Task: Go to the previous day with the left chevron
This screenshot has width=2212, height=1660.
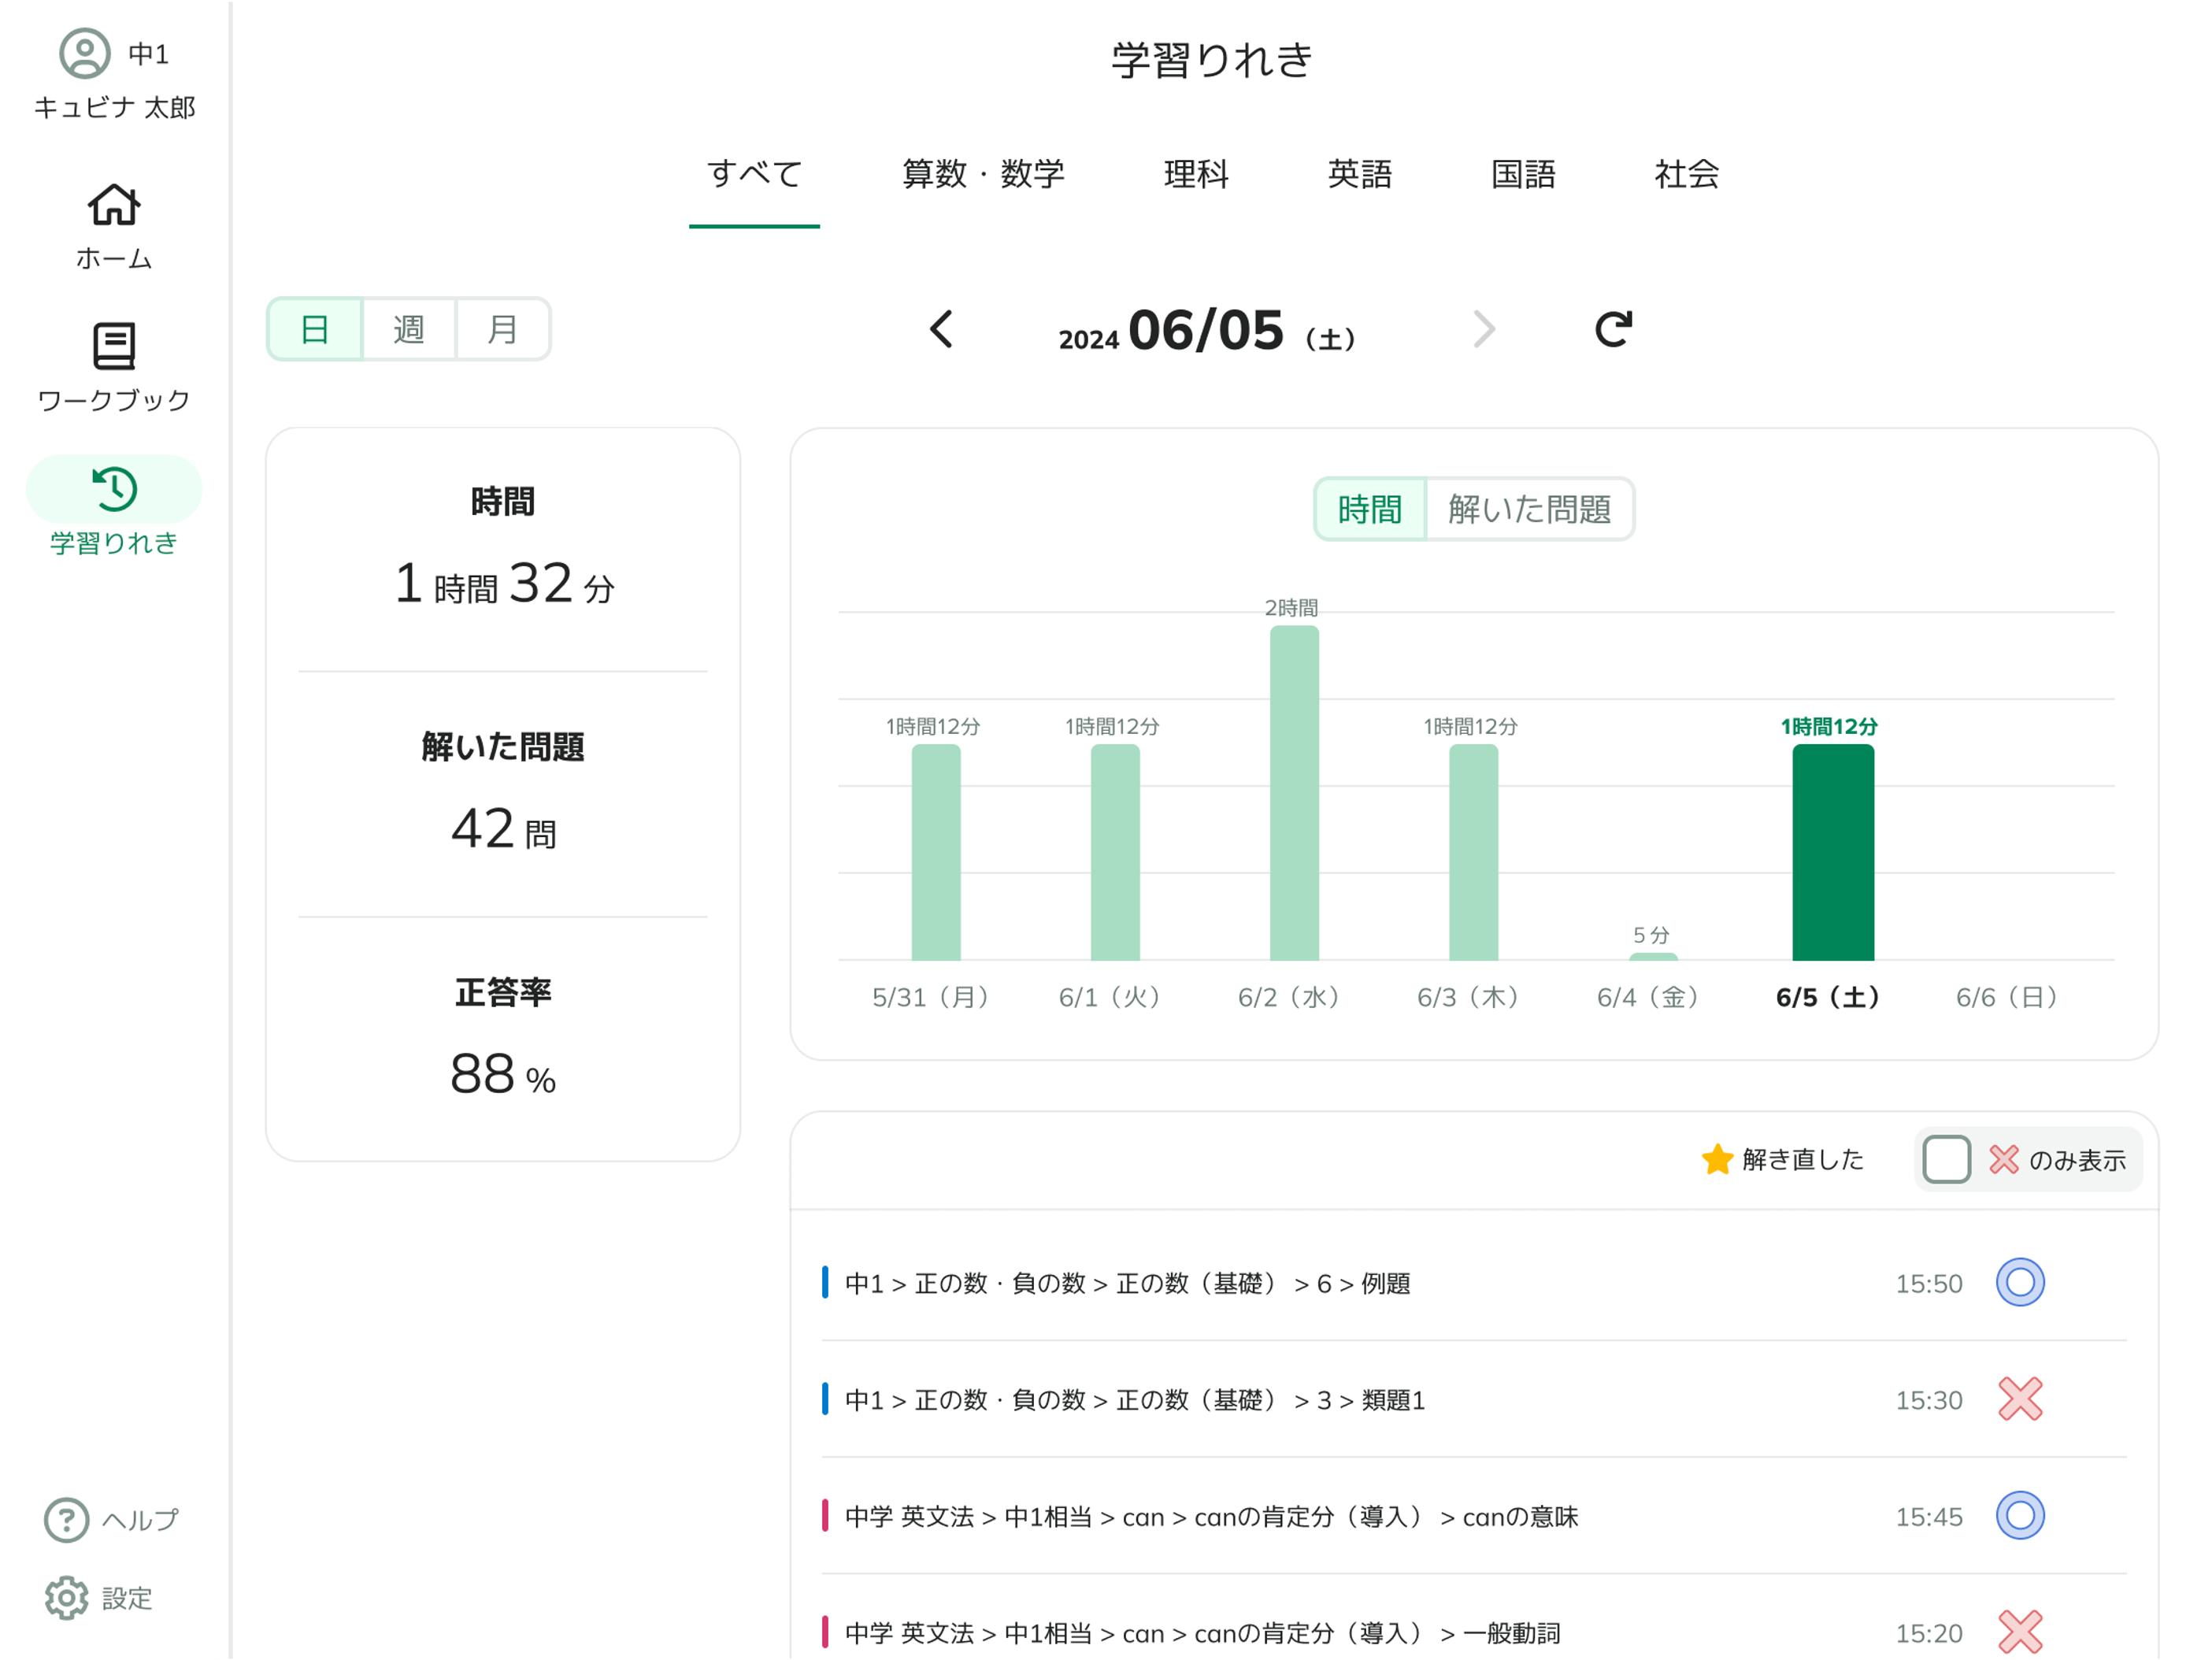Action: pos(941,330)
